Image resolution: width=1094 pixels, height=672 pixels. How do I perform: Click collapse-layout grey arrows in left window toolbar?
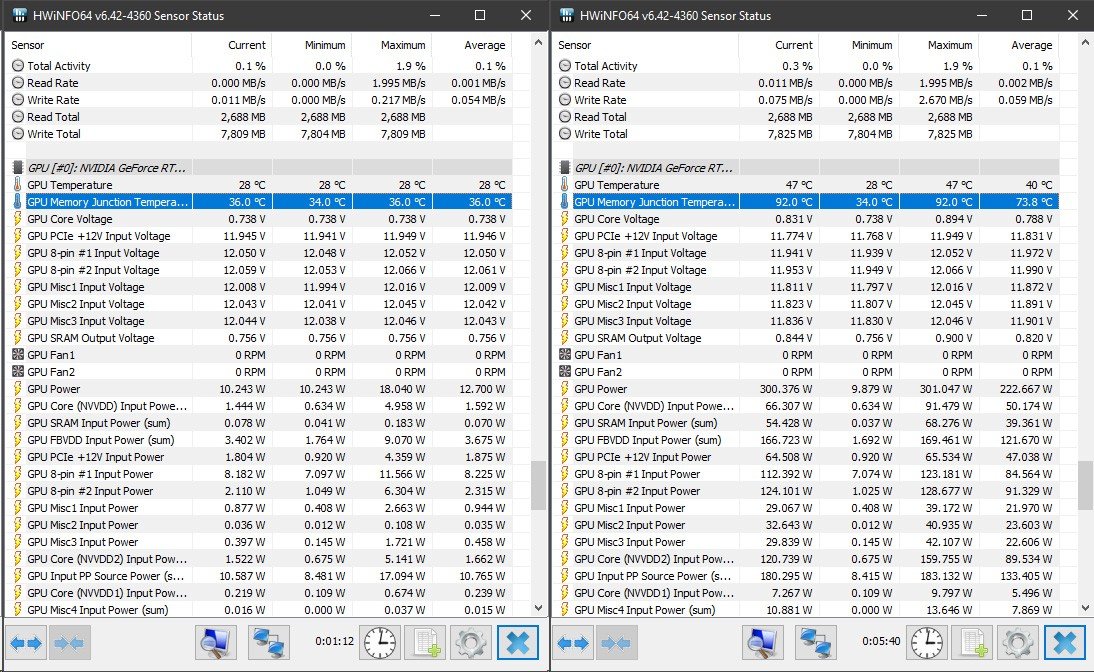[x=68, y=642]
